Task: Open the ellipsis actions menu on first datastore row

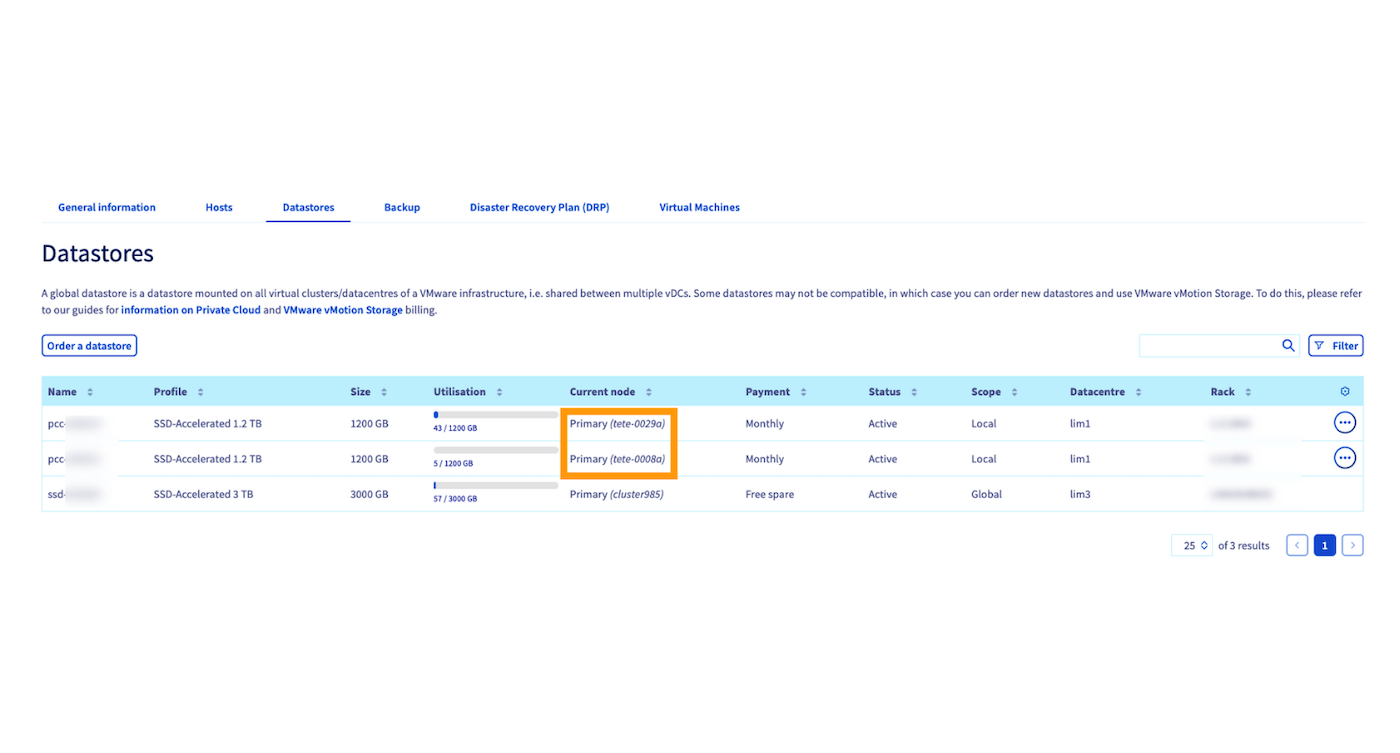Action: pyautogui.click(x=1344, y=422)
